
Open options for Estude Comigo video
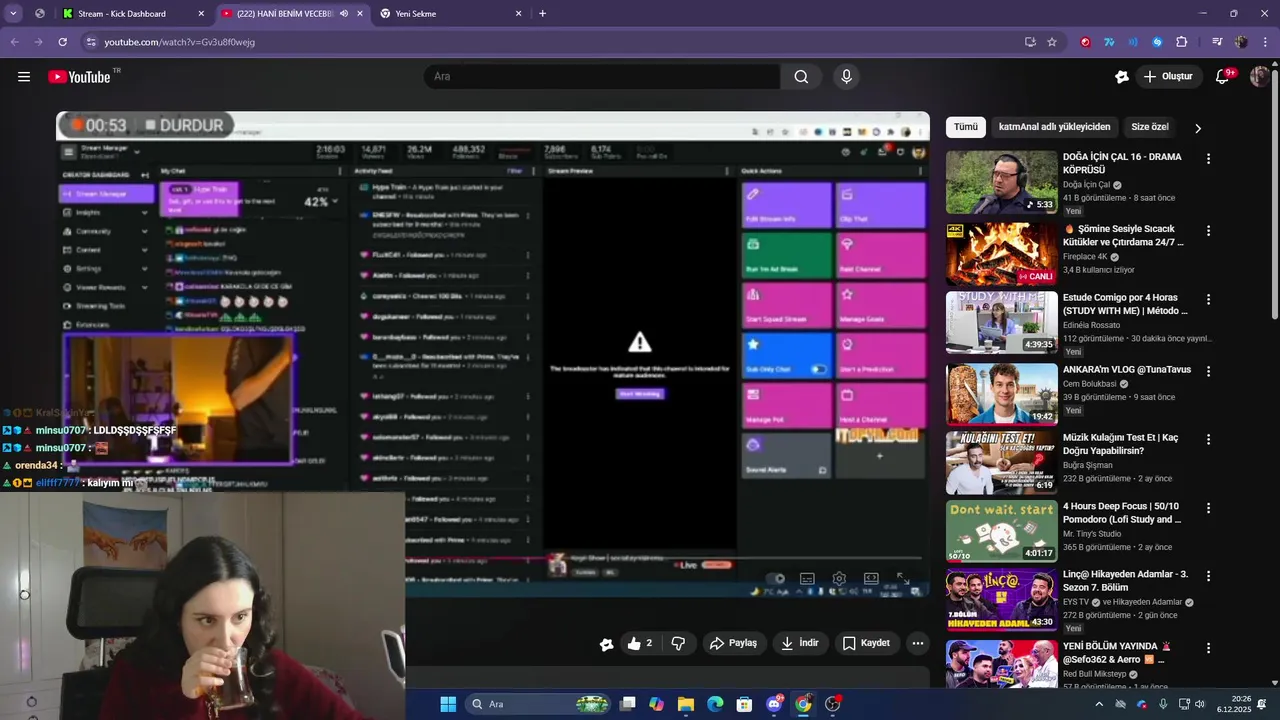pos(1208,299)
